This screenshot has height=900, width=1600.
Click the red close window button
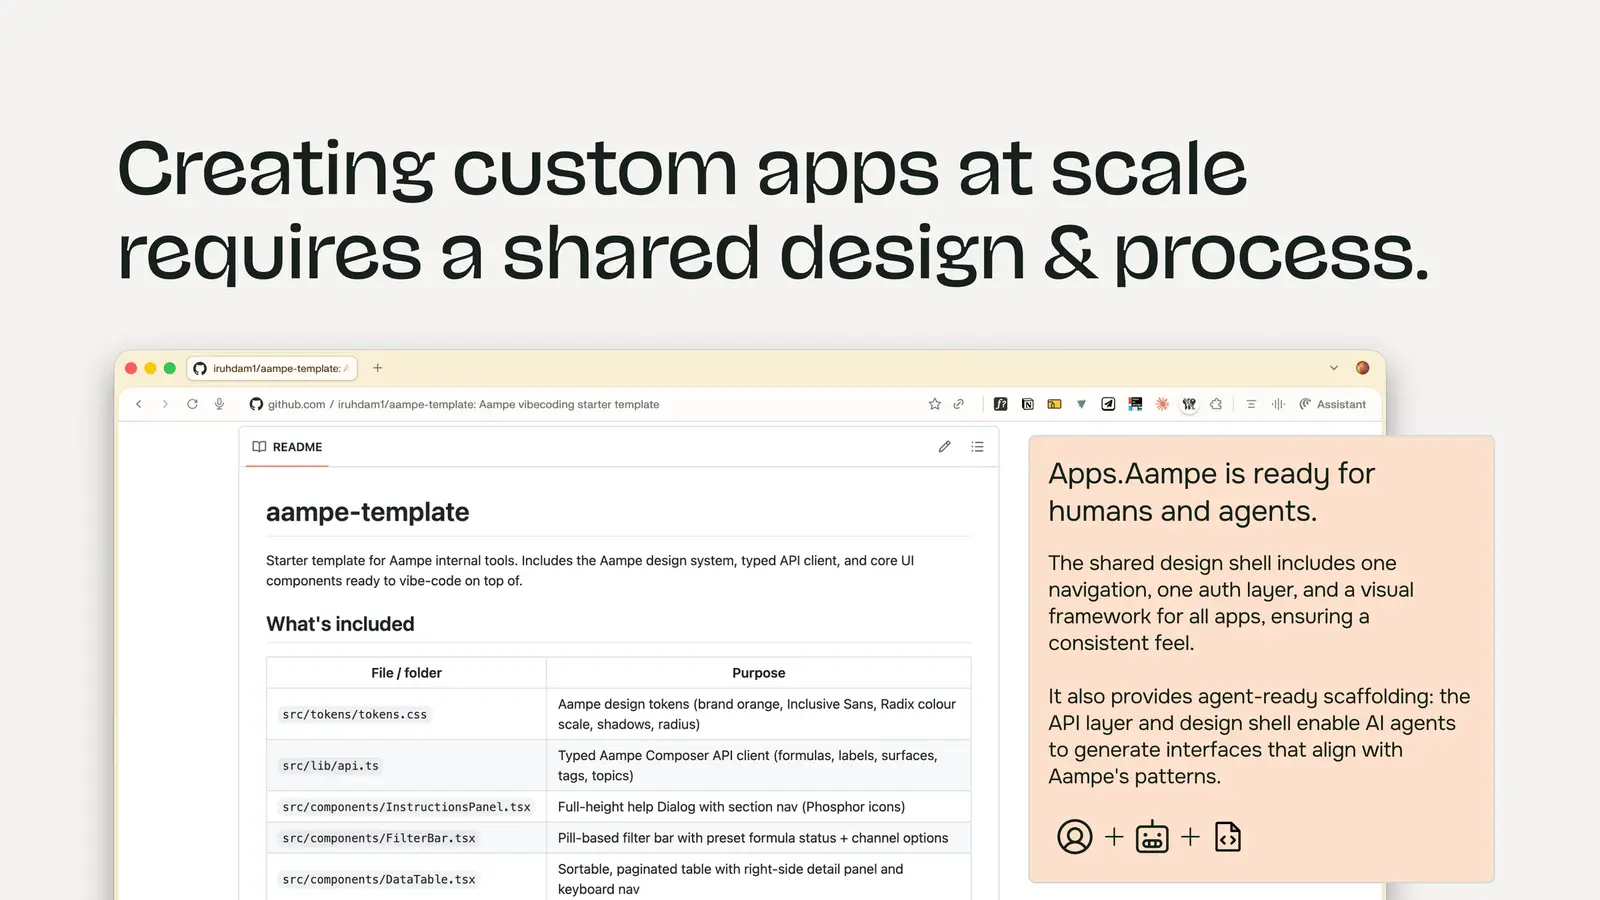[131, 368]
